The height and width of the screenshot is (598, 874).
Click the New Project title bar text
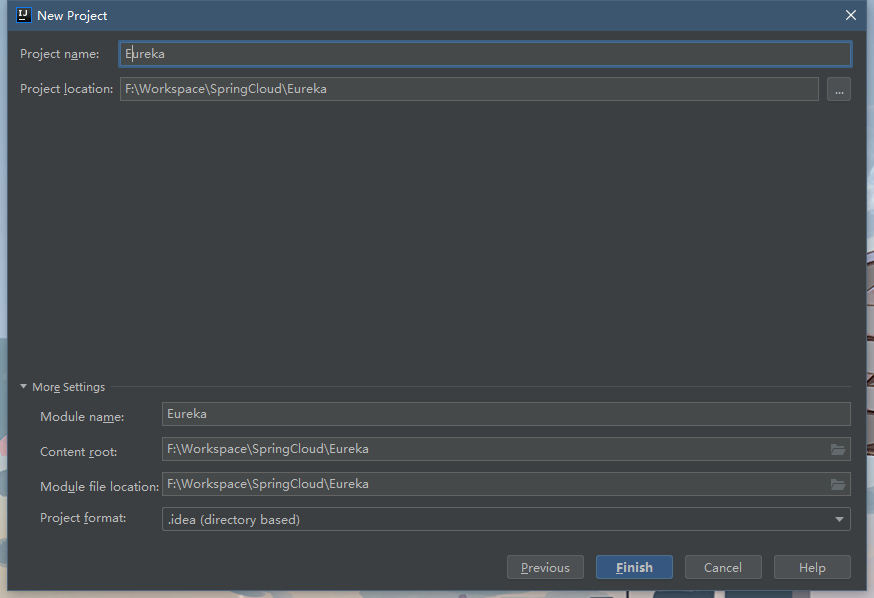coord(72,16)
